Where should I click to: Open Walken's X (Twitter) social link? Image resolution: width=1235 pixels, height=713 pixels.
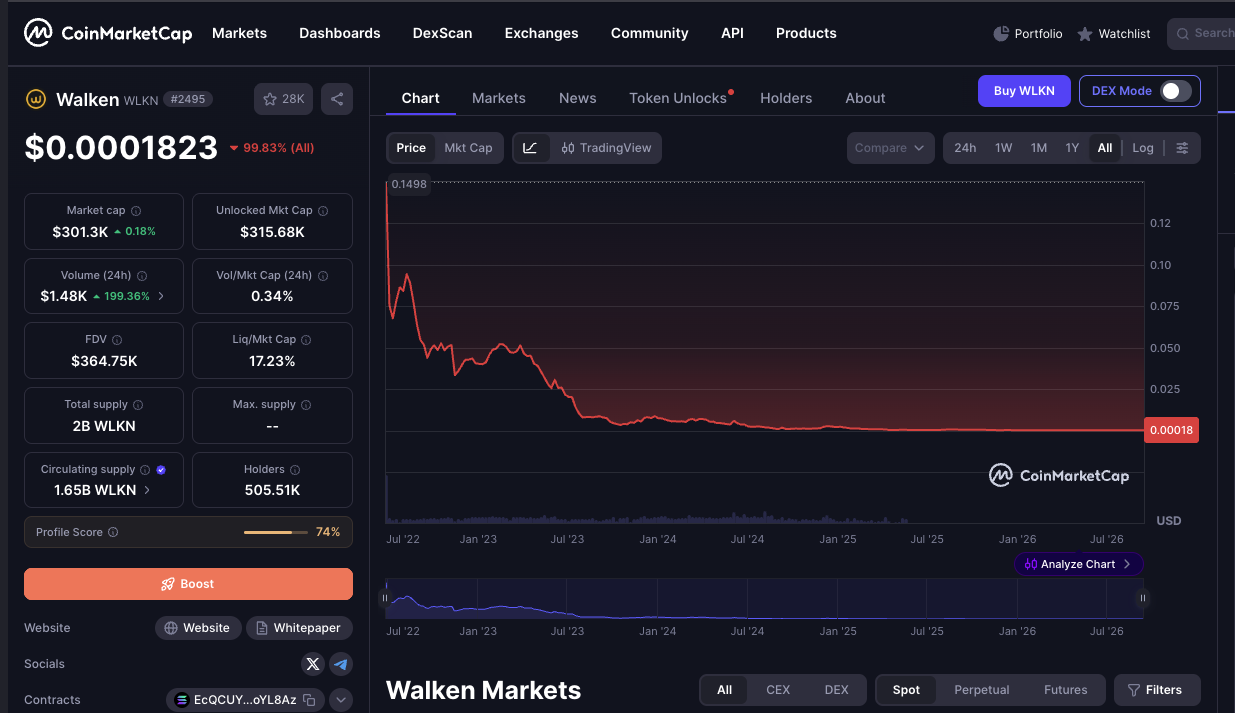click(x=313, y=664)
